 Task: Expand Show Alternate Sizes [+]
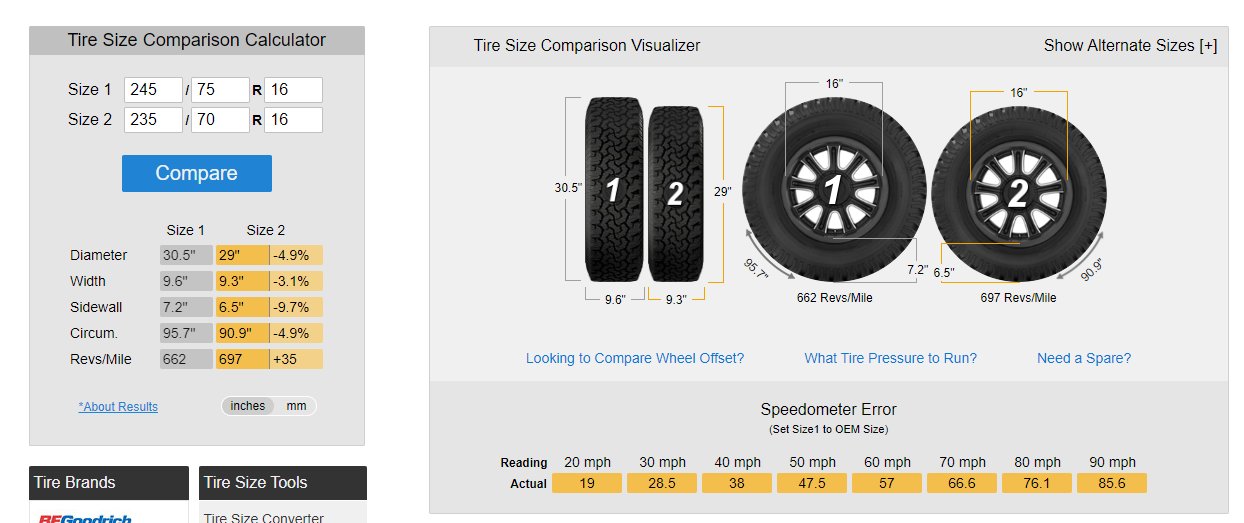1130,45
